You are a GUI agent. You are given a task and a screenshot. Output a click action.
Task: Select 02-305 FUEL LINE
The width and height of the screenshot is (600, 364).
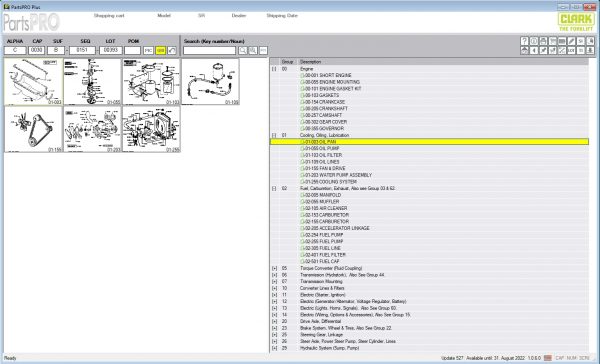(323, 248)
